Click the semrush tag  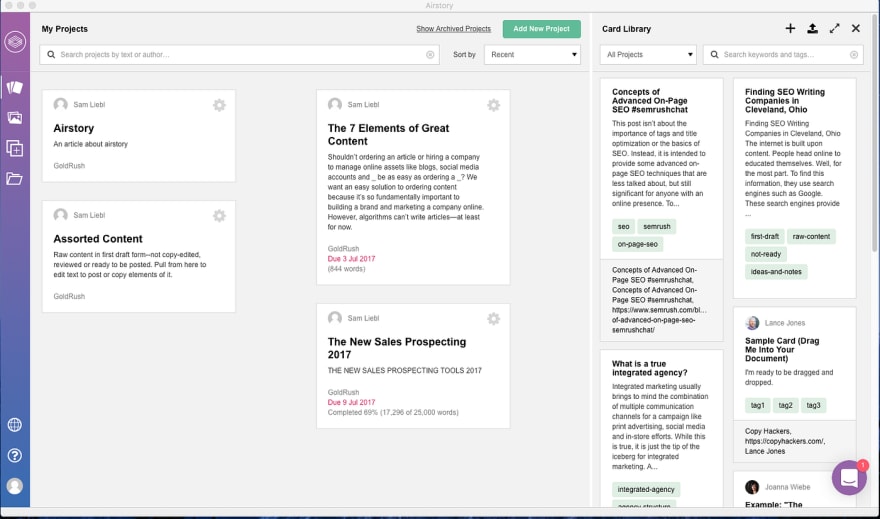(x=657, y=227)
